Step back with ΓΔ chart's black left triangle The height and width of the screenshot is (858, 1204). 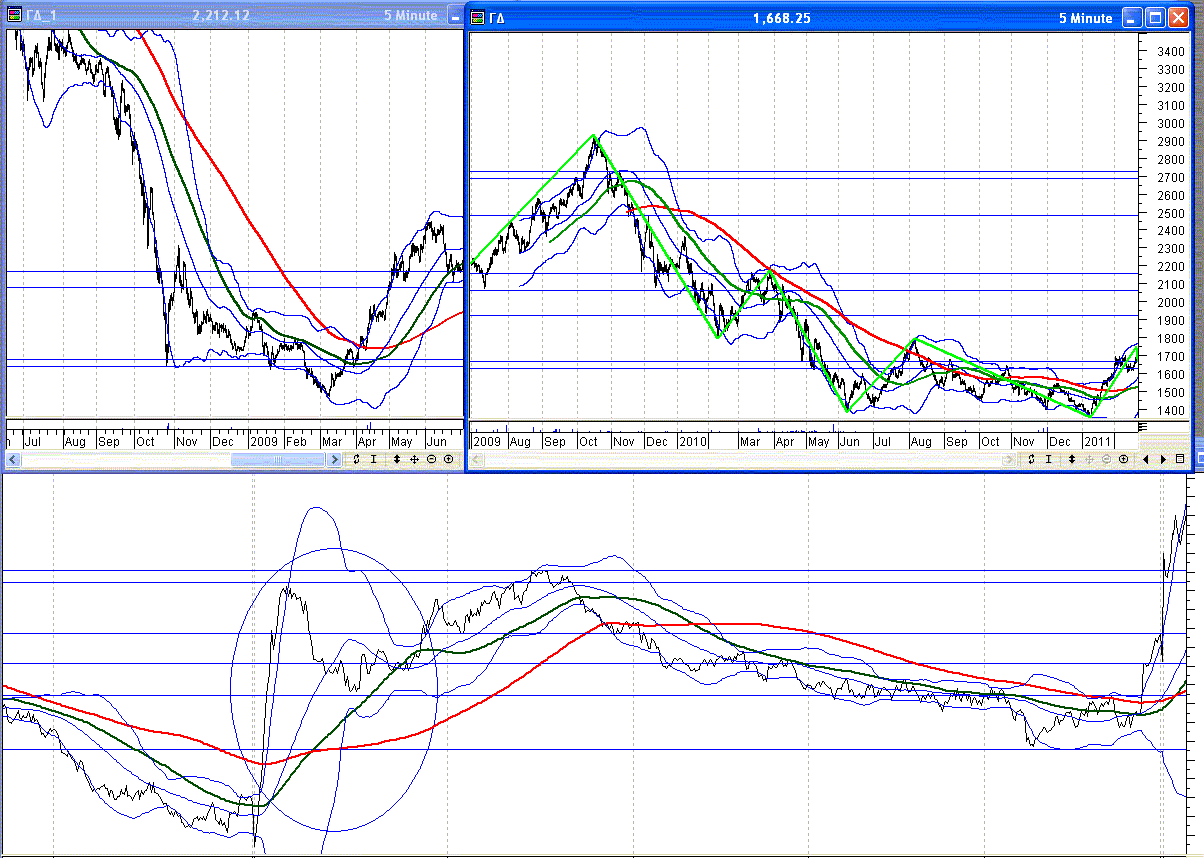(x=1147, y=459)
